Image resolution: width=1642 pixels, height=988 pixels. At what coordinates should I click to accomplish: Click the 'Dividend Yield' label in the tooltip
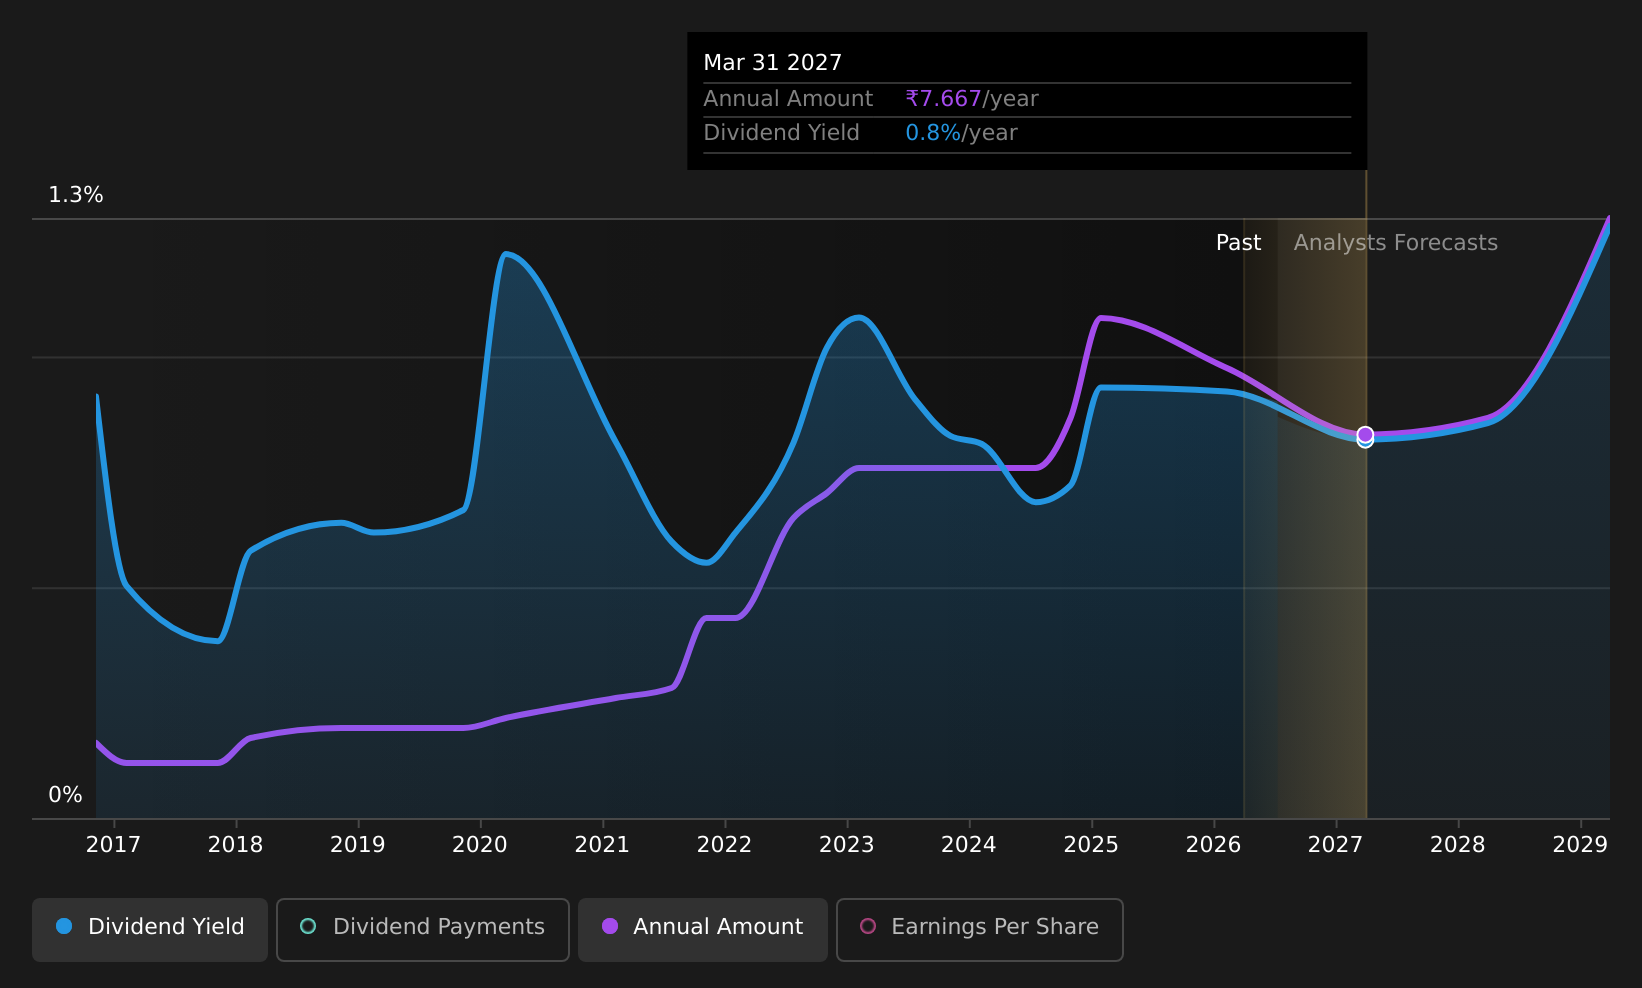coord(782,133)
